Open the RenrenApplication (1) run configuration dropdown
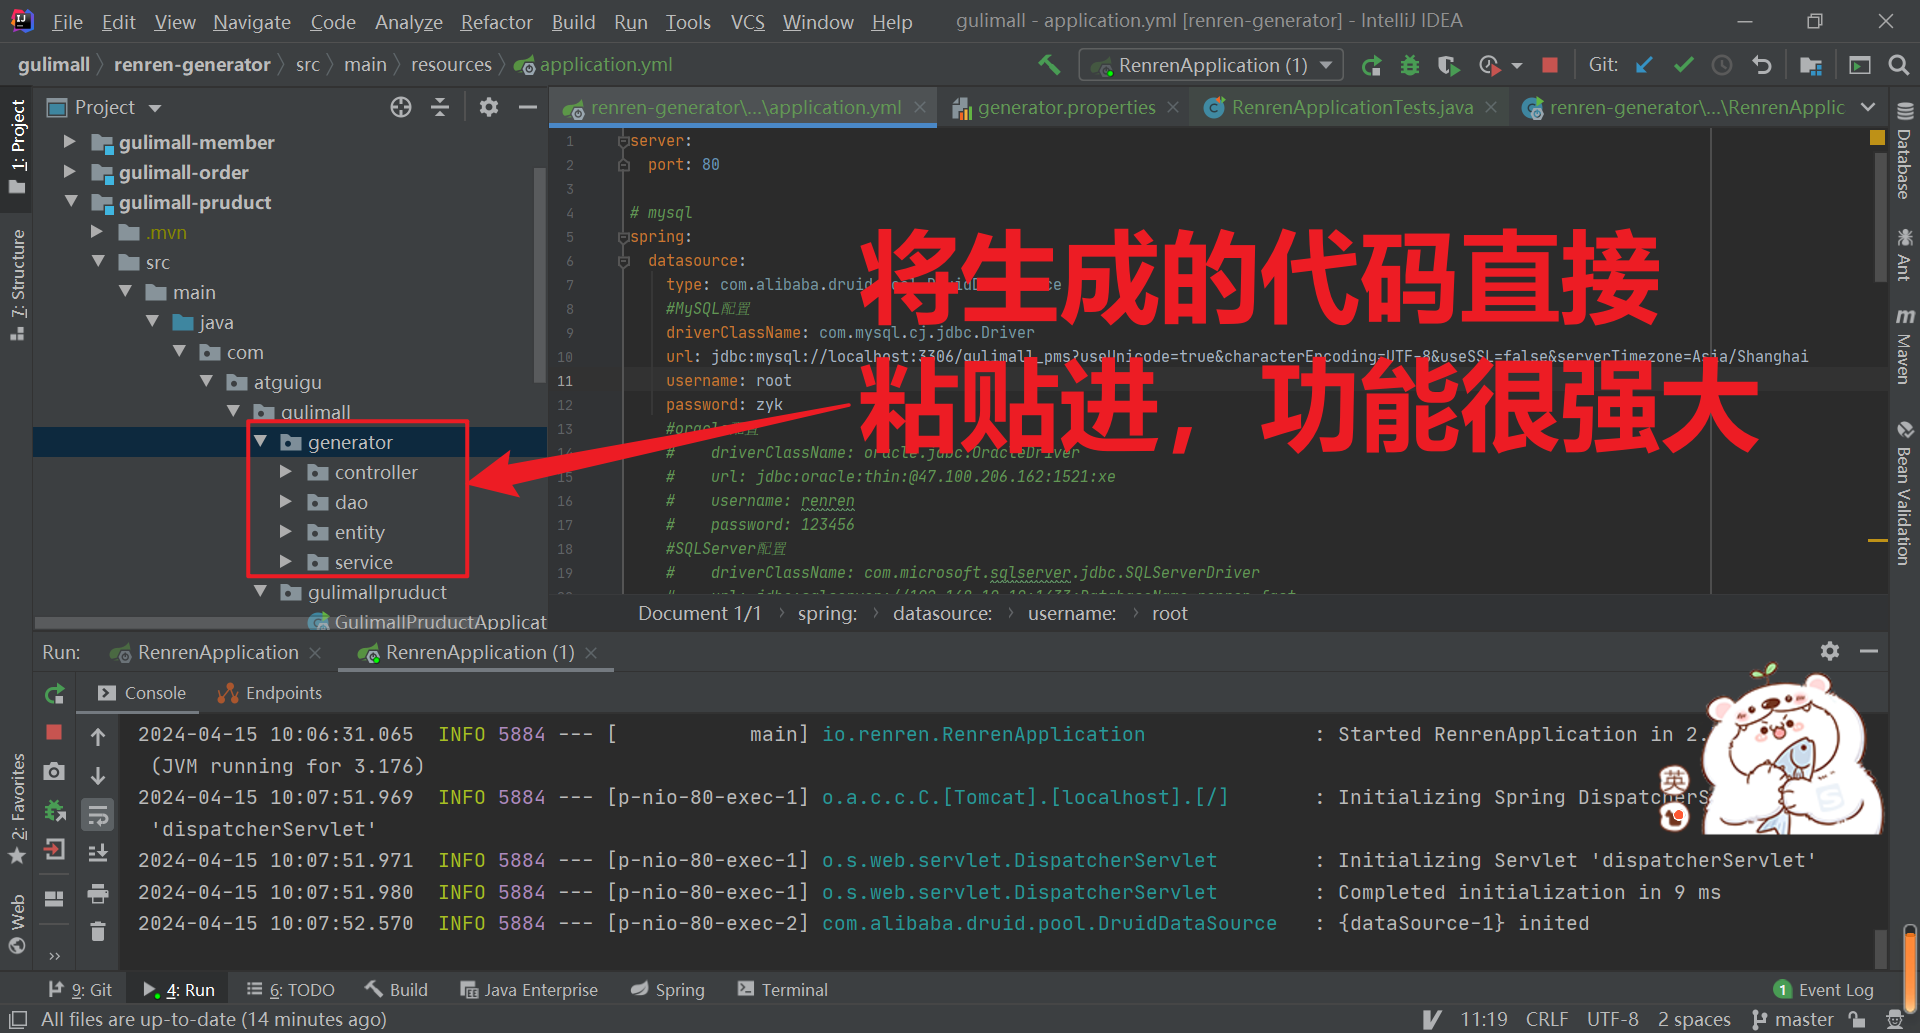The width and height of the screenshot is (1920, 1033). (1212, 65)
